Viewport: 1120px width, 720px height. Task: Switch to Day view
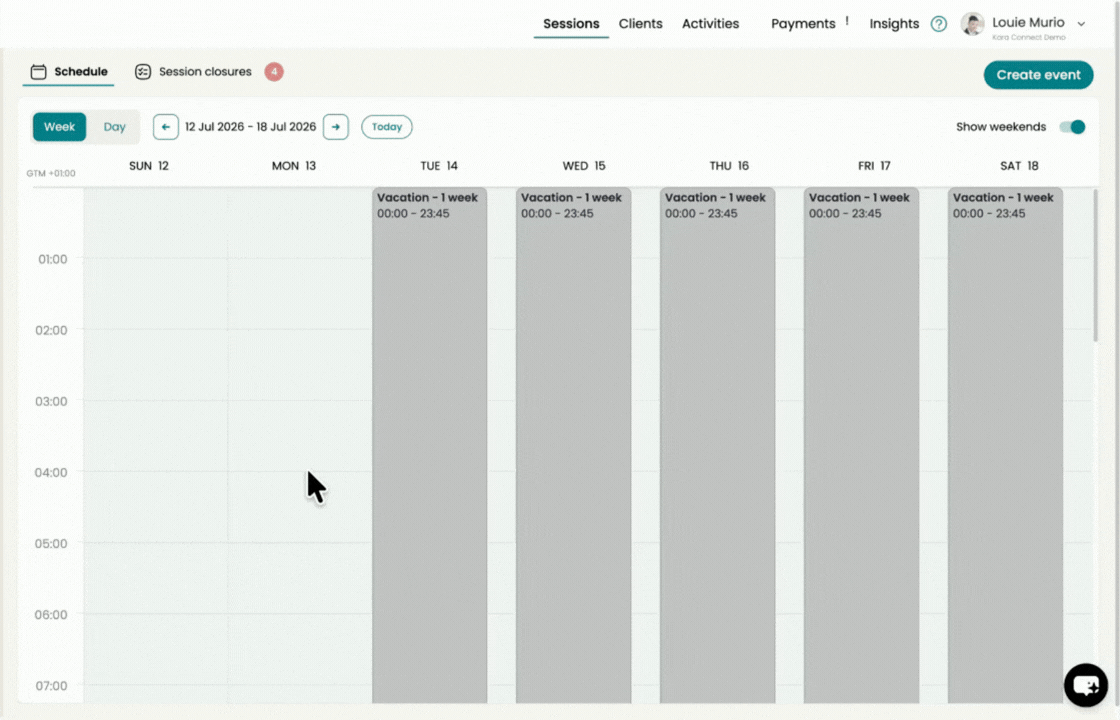tap(114, 127)
